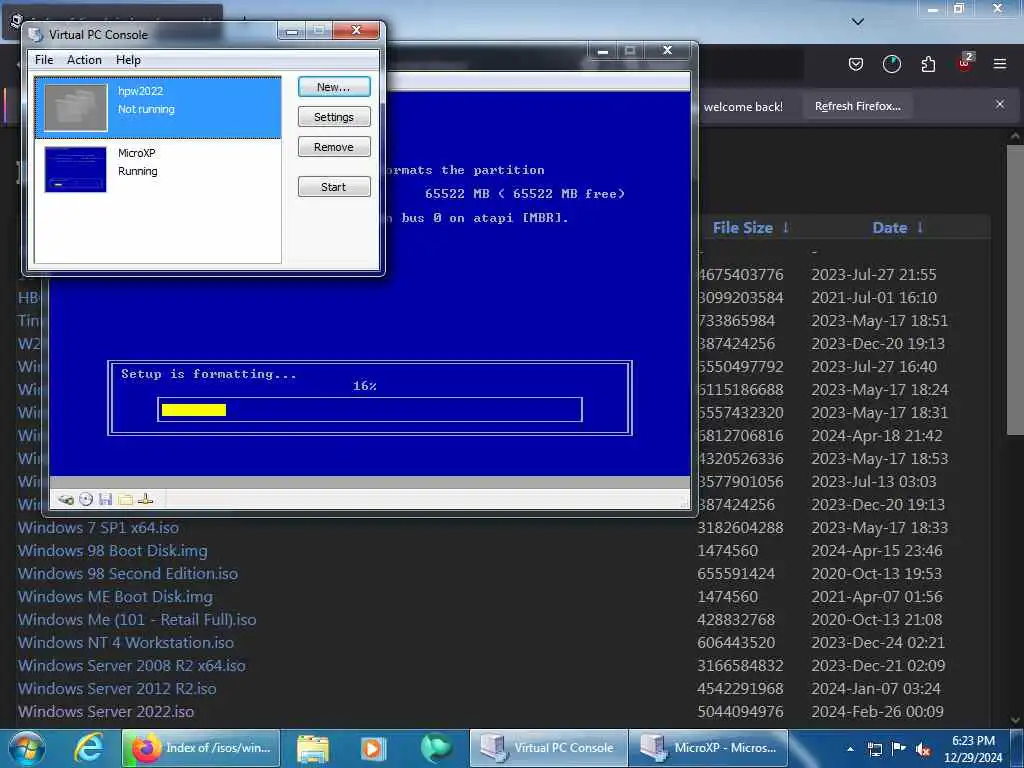Click the shared folder icon in the MicroXP status bar
The height and width of the screenshot is (768, 1024).
pos(125,500)
